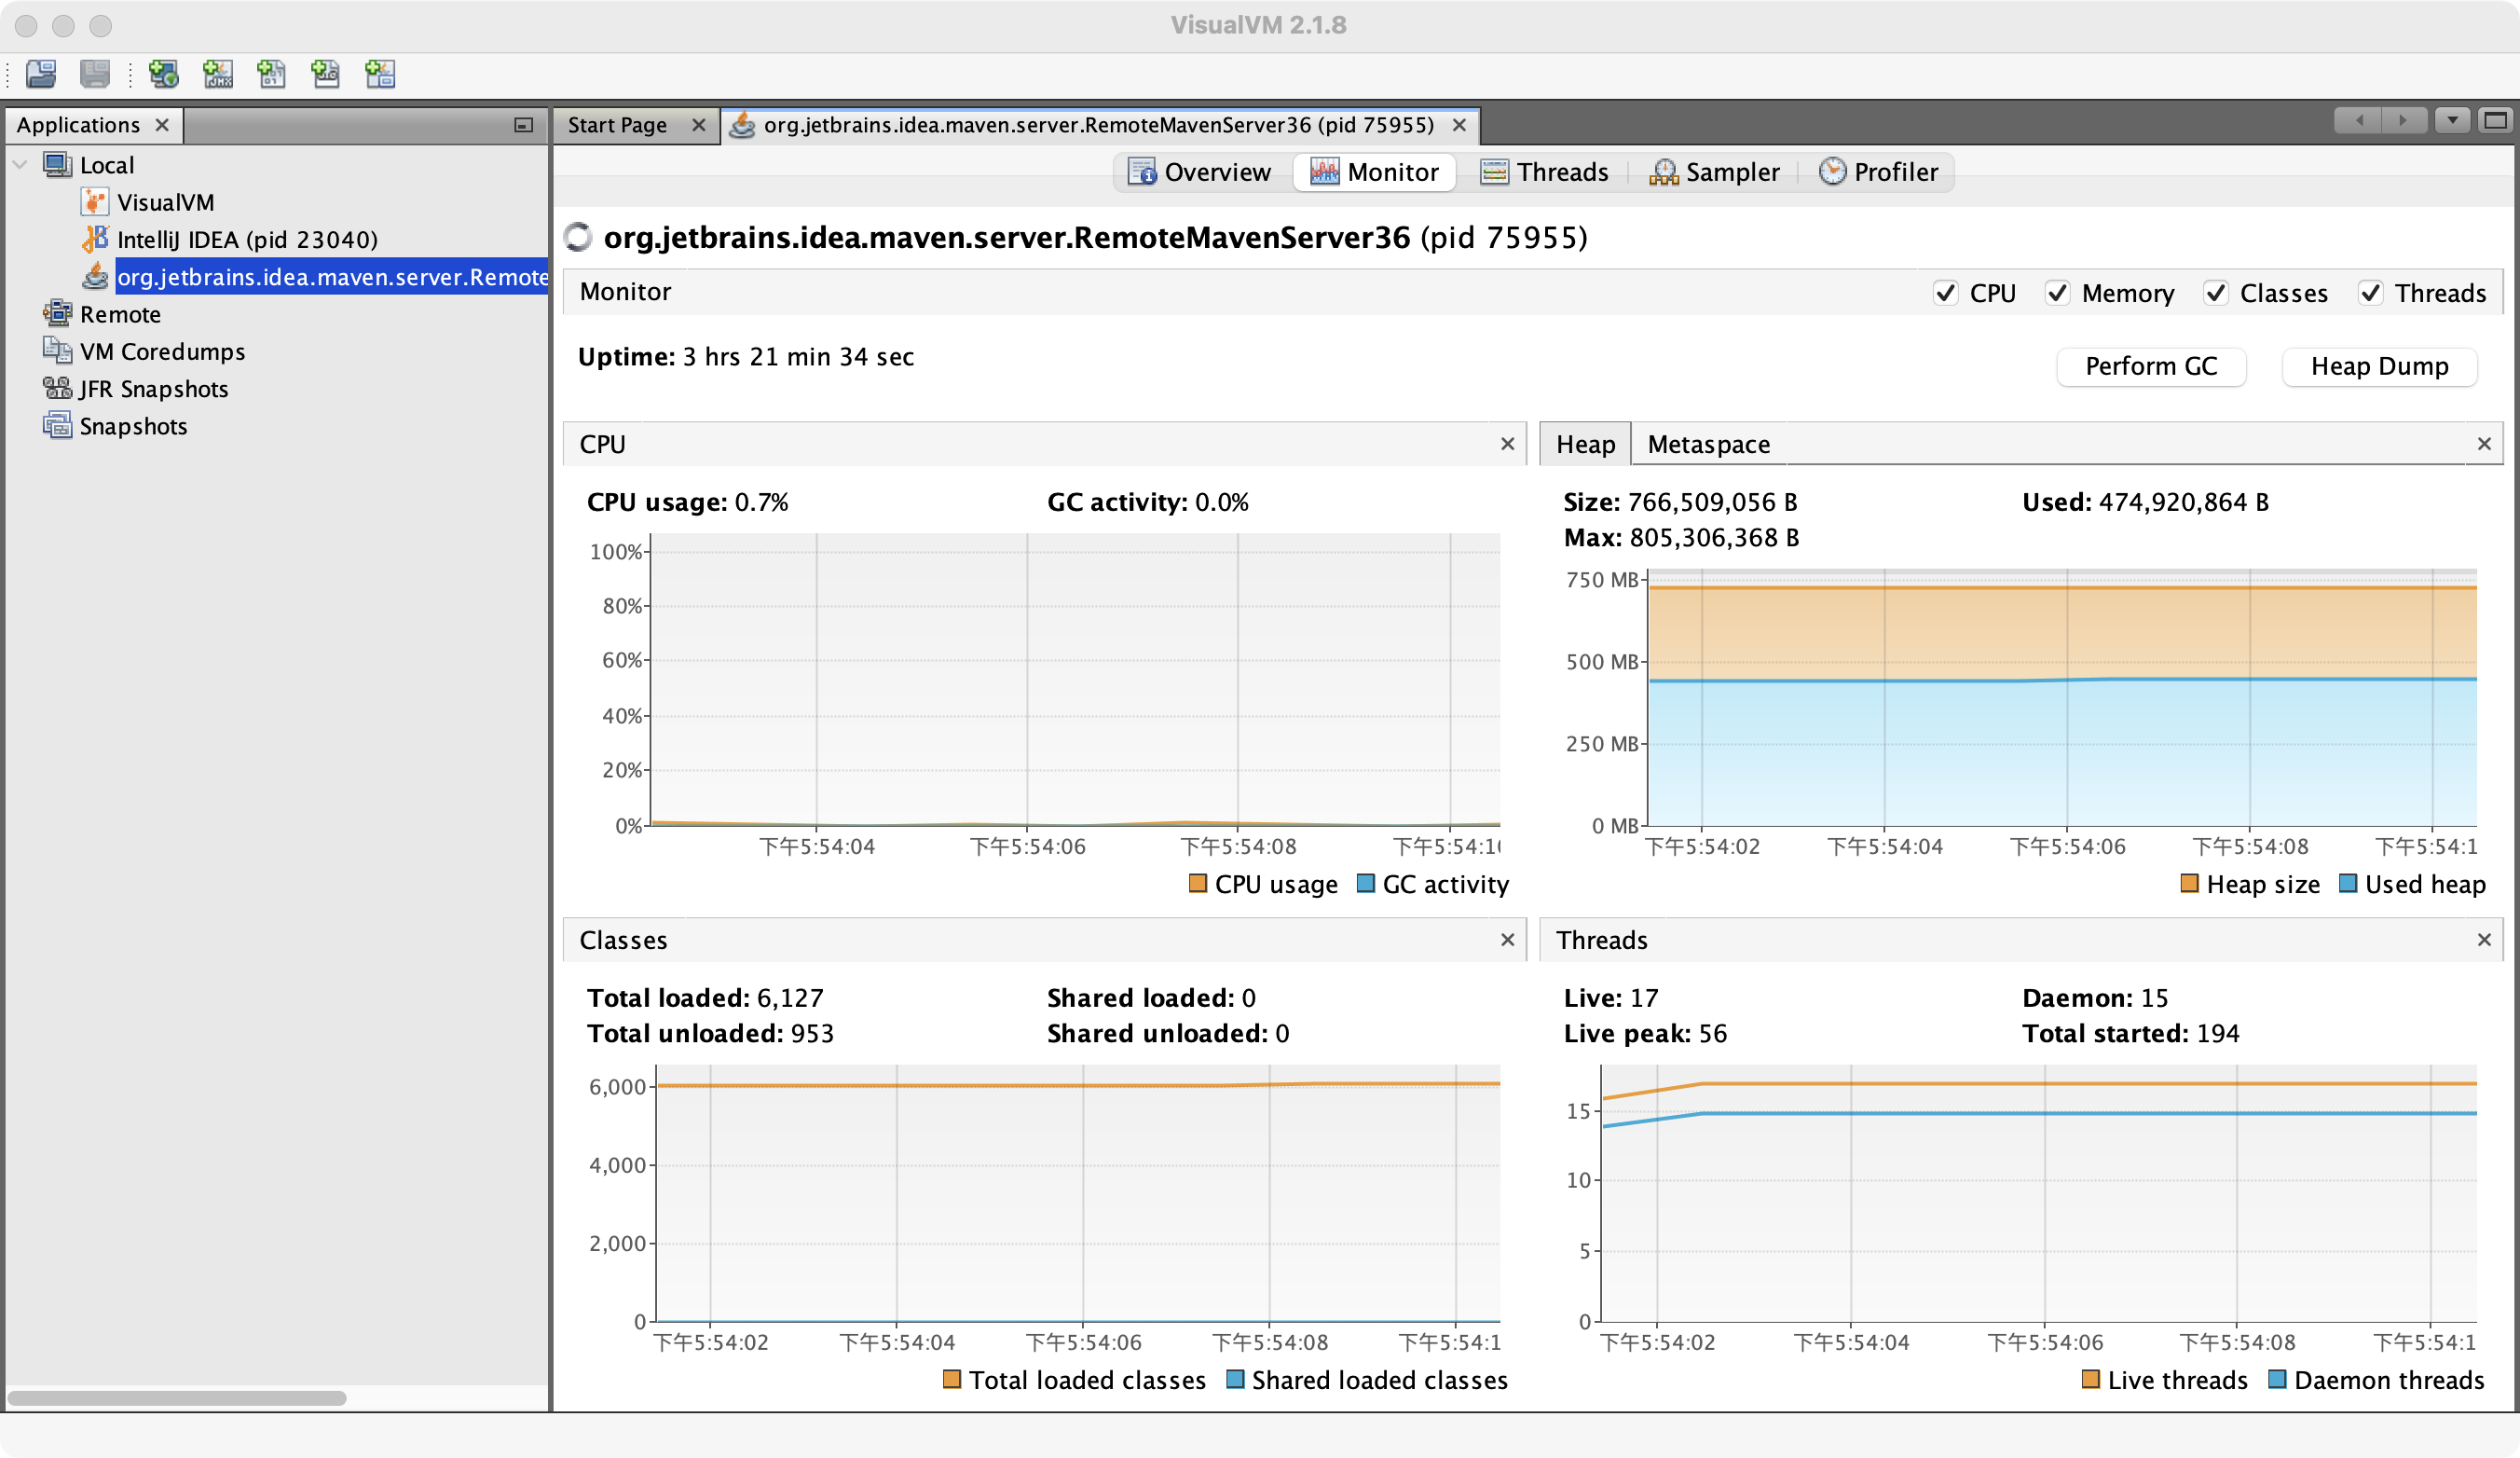2520x1458 pixels.
Task: Click the Add Remote Host toolbar icon
Action: pyautogui.click(x=163, y=74)
